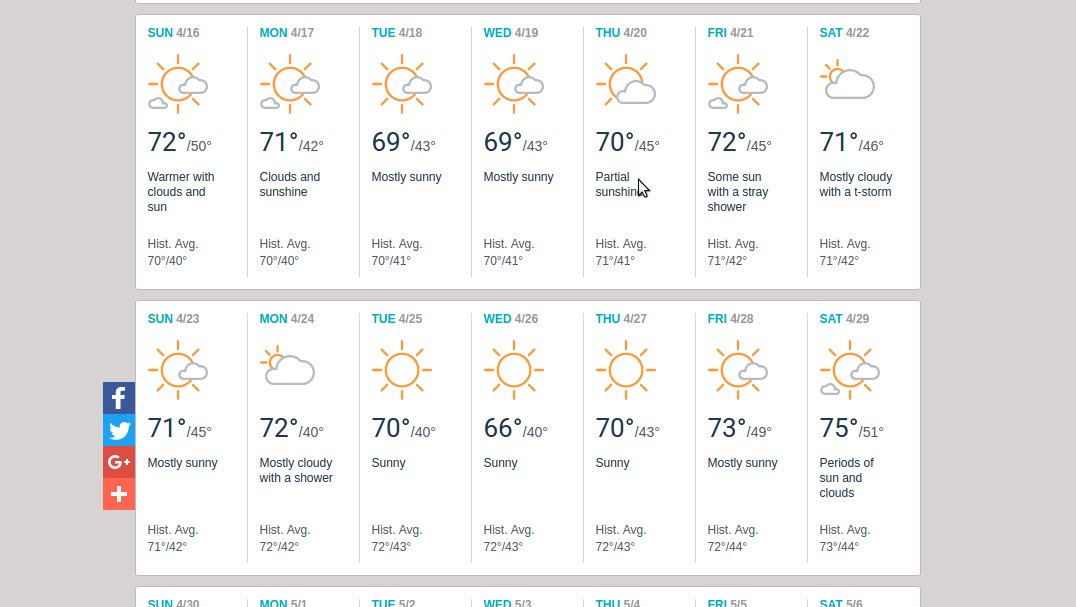Image resolution: width=1076 pixels, height=607 pixels.
Task: Click the weather icon for SUN 4/16
Action: (178, 84)
